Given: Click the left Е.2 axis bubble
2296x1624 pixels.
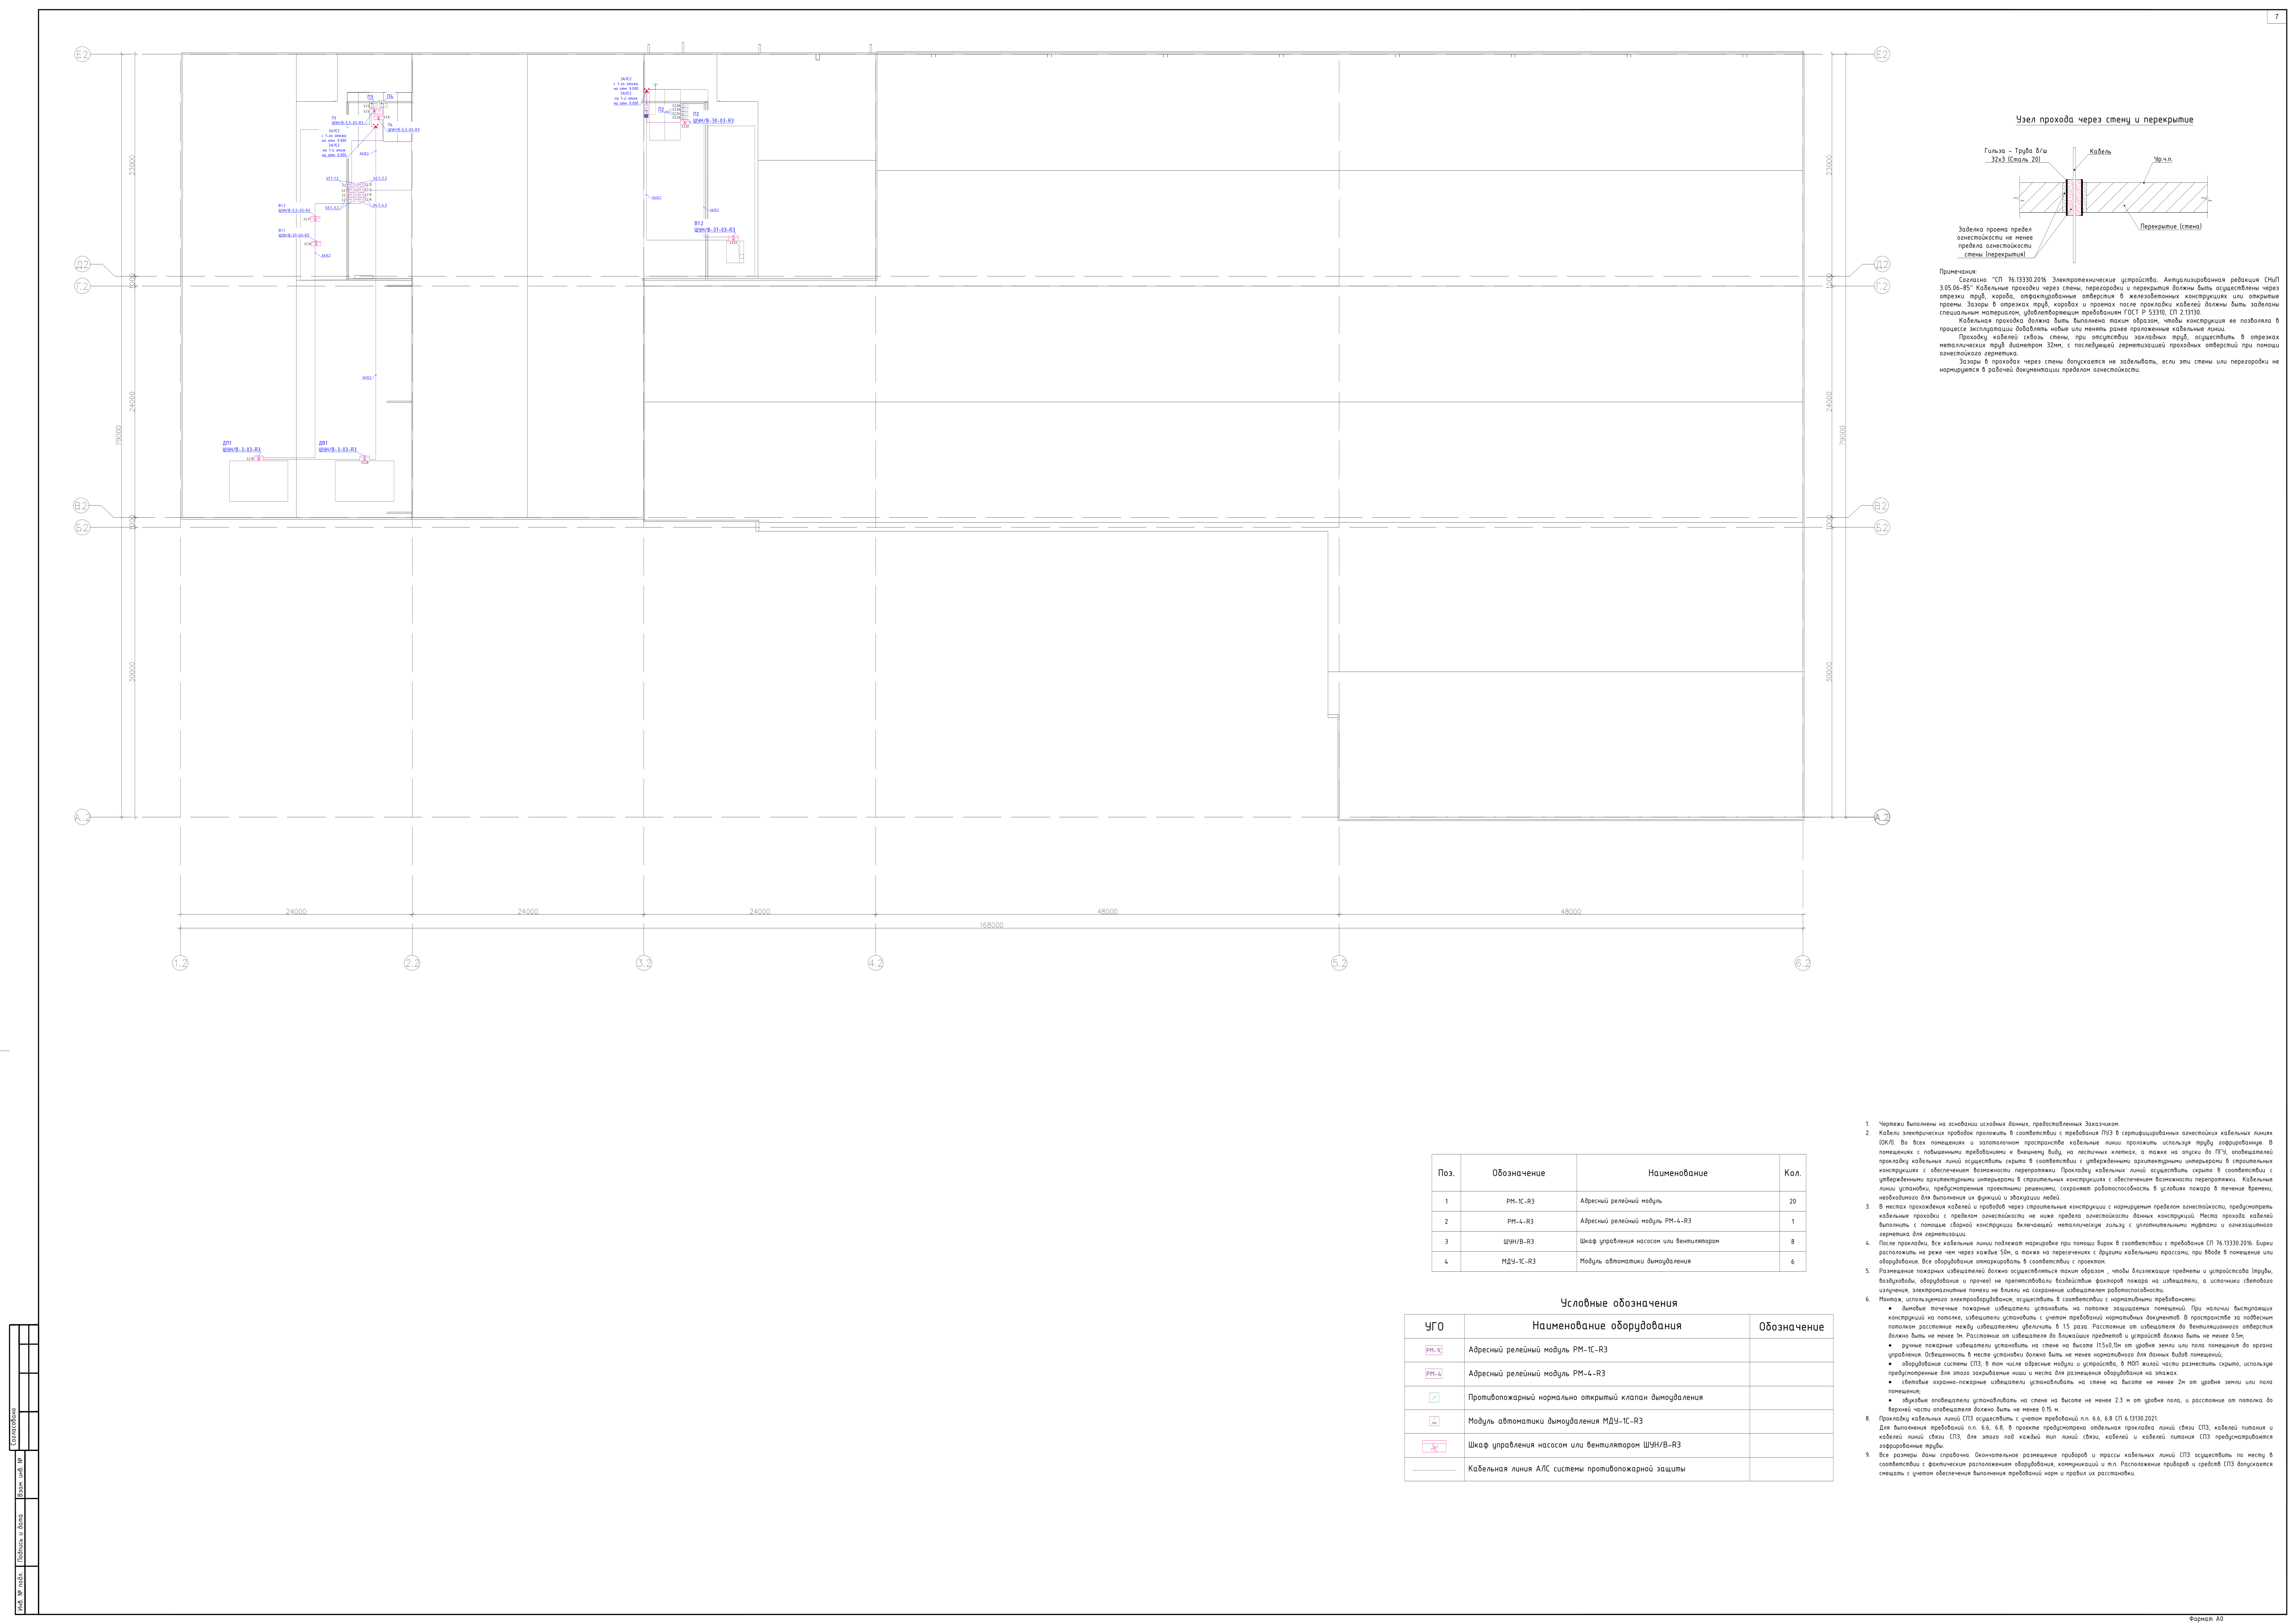Looking at the screenshot, I should pos(82,54).
